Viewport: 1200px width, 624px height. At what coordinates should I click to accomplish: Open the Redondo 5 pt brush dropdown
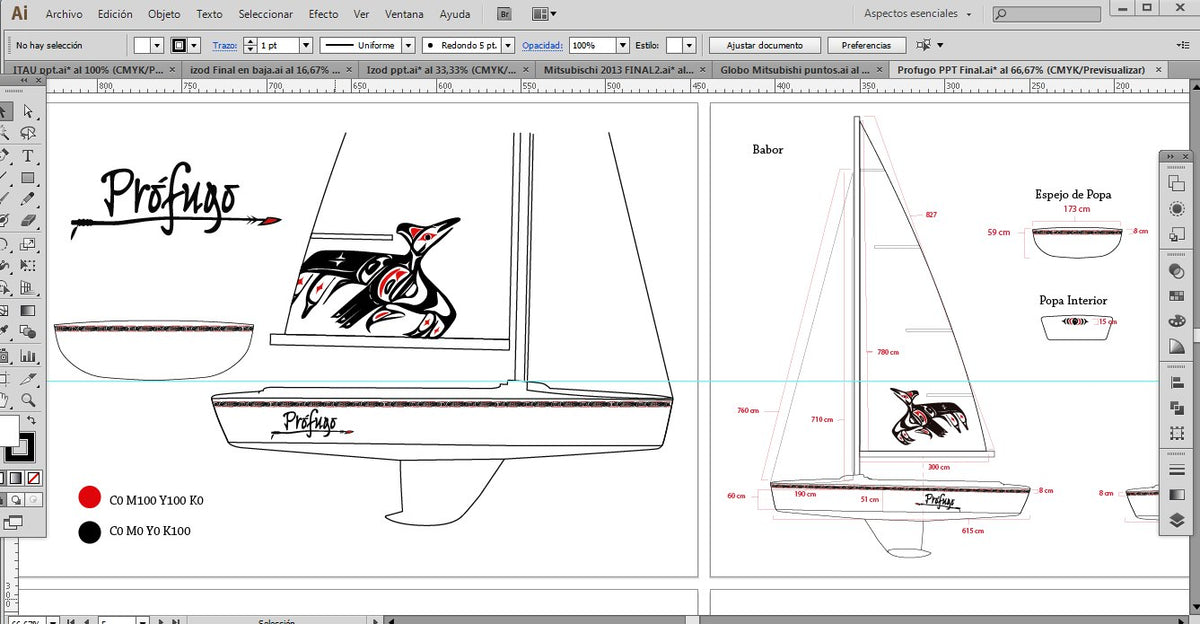click(x=507, y=45)
